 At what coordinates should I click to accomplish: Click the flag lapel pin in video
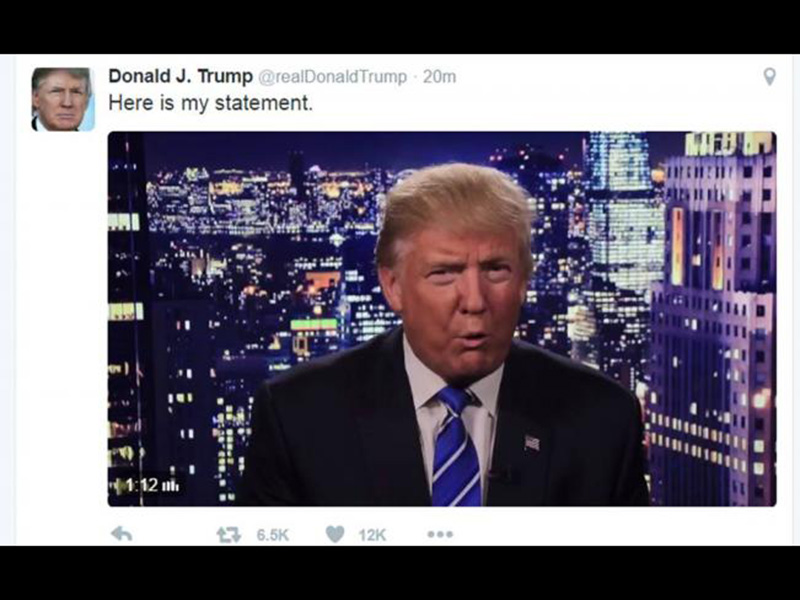point(532,443)
